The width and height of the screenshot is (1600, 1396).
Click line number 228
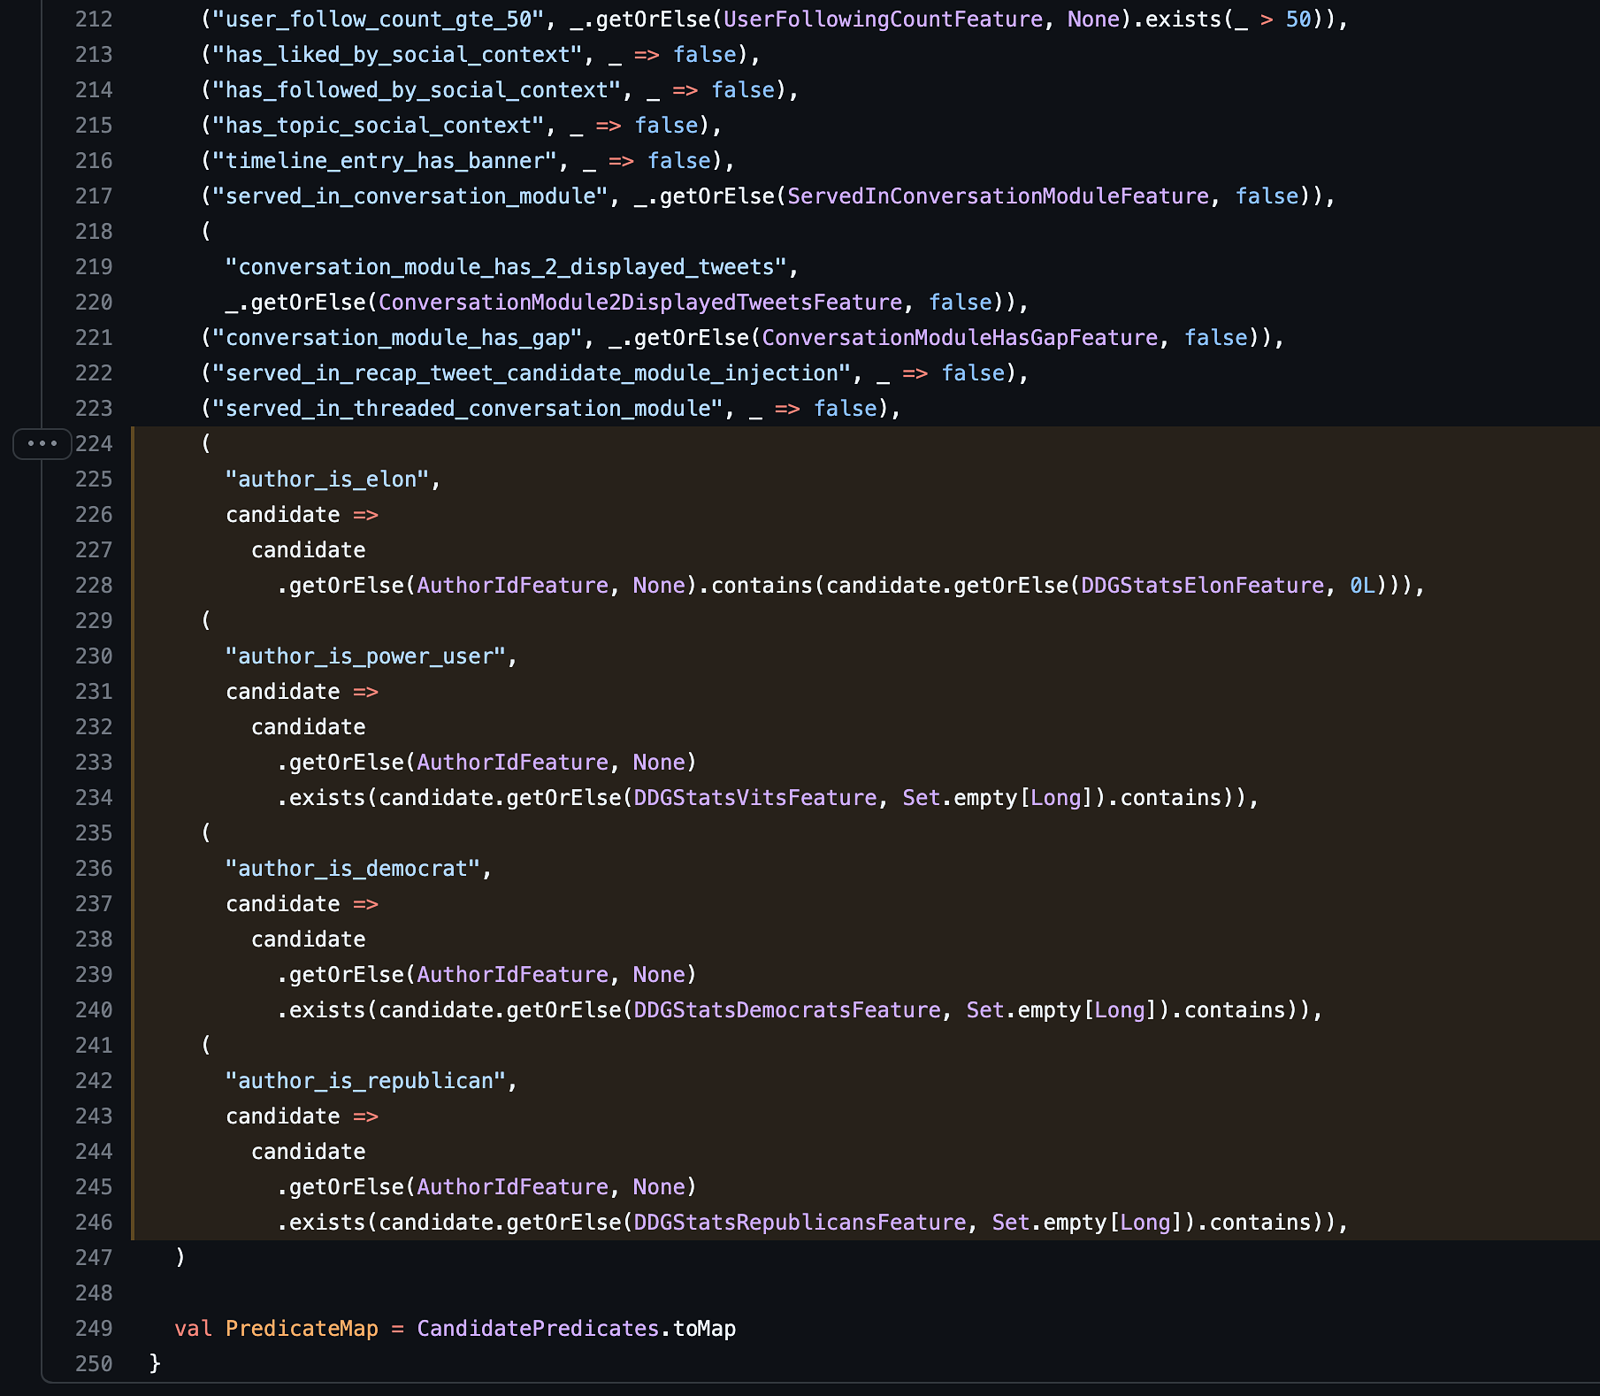click(x=94, y=585)
